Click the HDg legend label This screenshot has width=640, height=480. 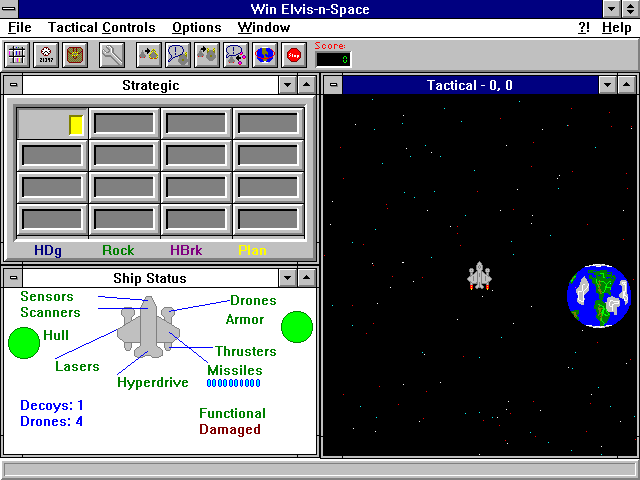point(48,250)
